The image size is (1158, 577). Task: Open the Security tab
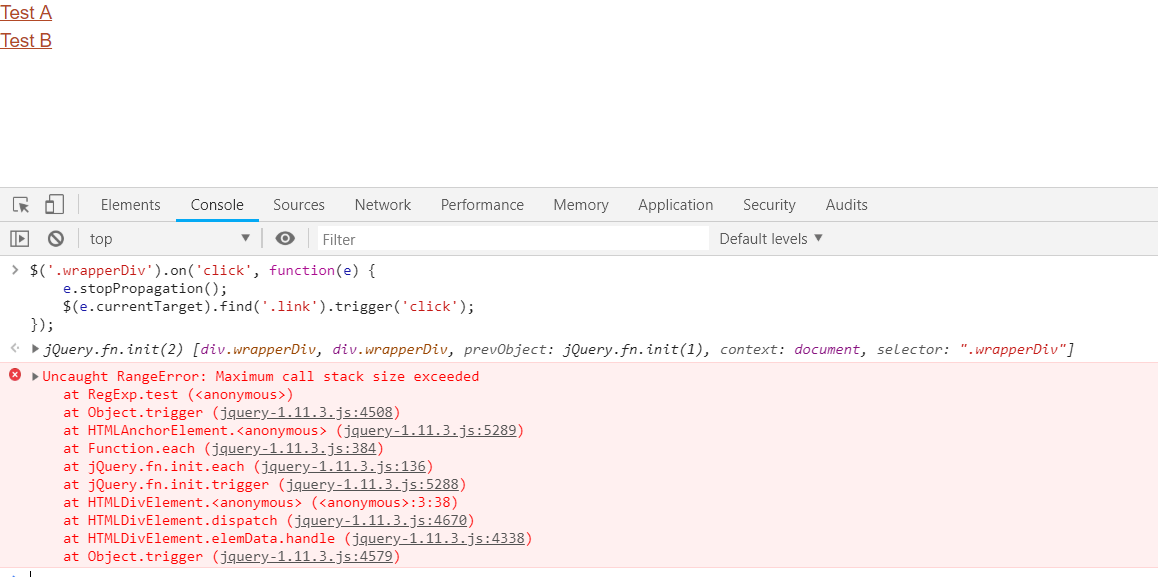[x=768, y=204]
